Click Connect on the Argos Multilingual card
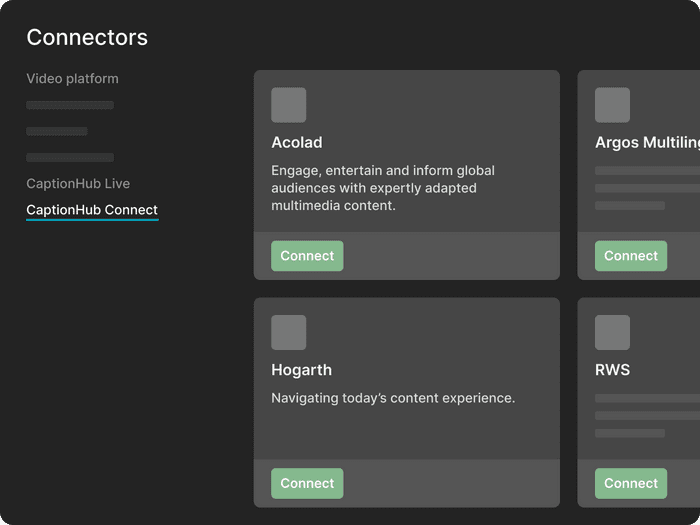The width and height of the screenshot is (700, 525). pyautogui.click(x=631, y=256)
